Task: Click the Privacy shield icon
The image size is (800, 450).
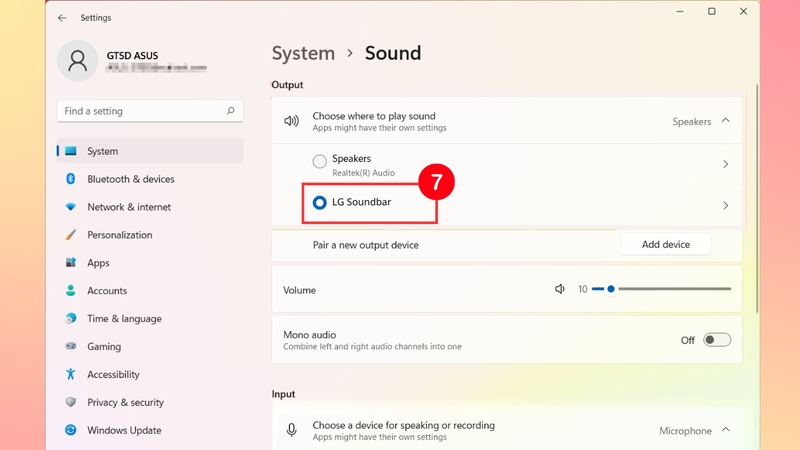Action: click(70, 402)
